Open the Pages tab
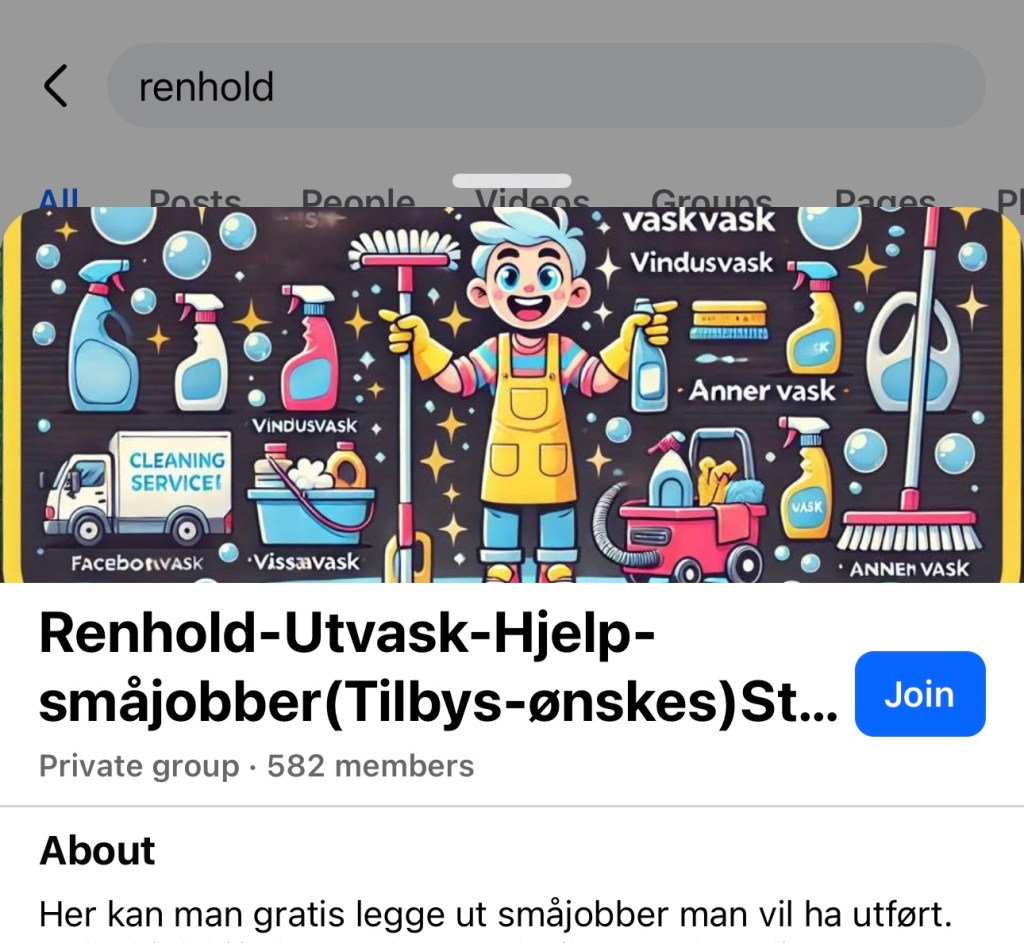This screenshot has width=1024, height=943. coord(884,197)
